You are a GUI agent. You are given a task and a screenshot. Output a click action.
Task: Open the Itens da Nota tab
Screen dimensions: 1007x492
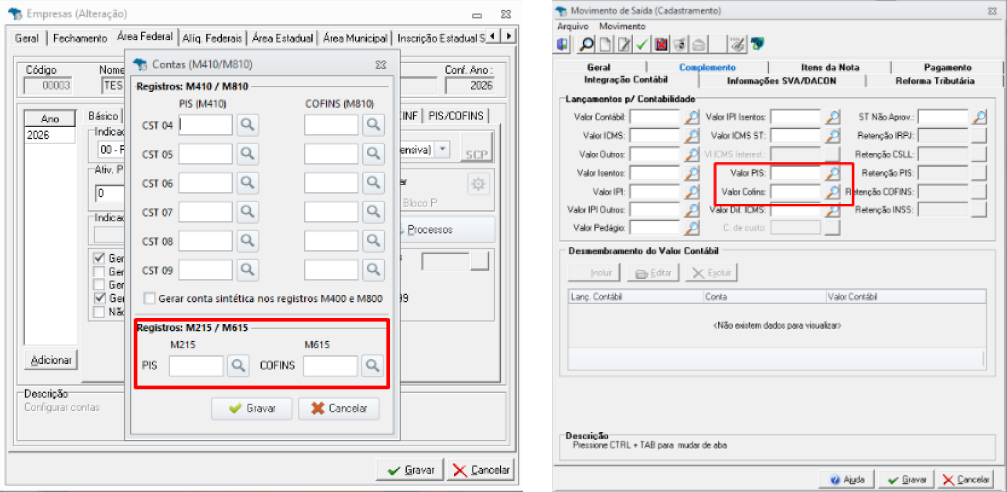[x=830, y=67]
